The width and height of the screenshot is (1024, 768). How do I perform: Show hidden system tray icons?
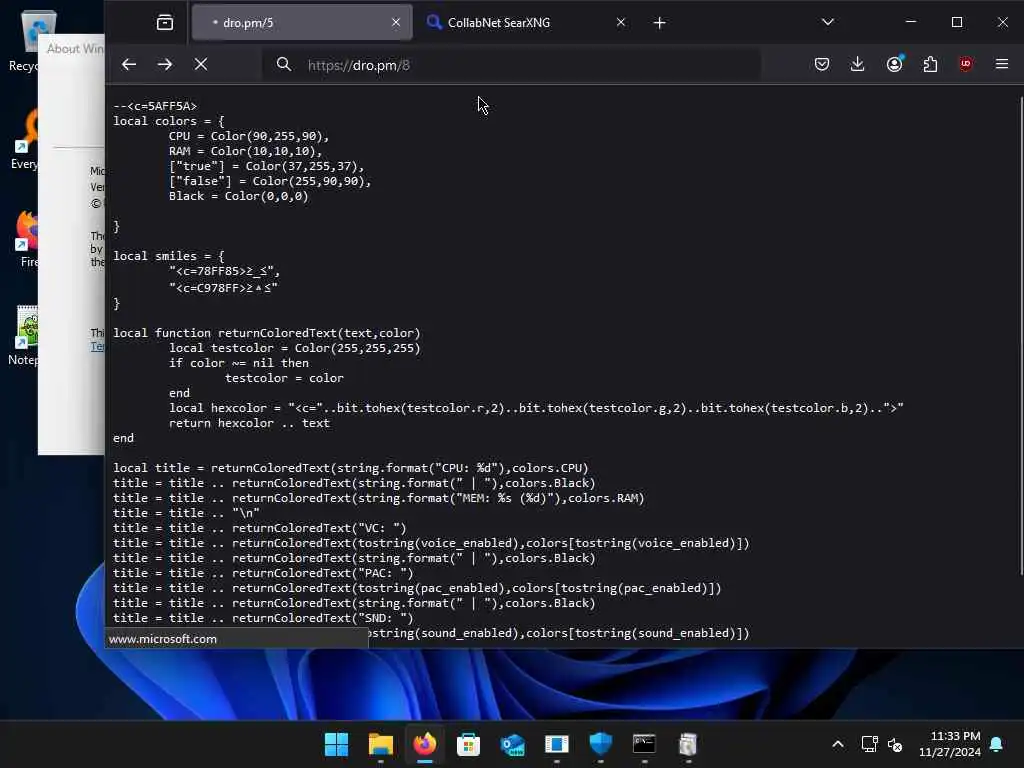point(838,744)
